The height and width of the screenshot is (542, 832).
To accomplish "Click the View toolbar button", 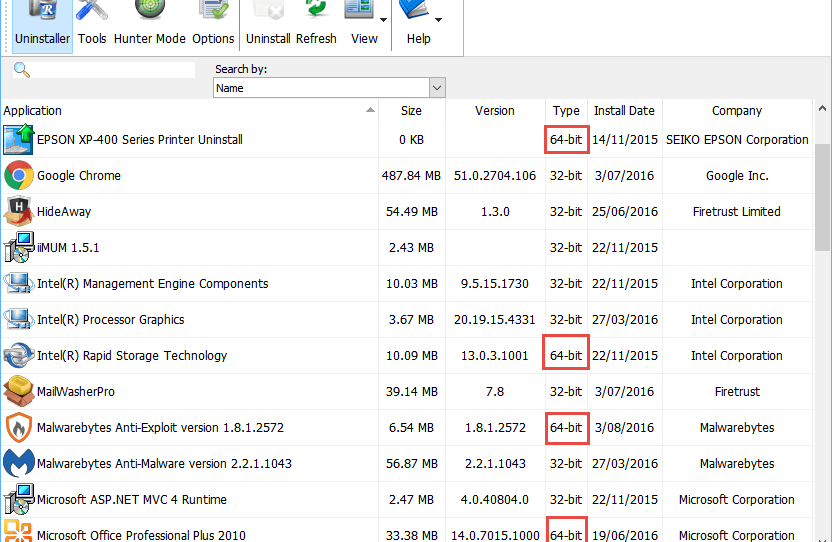I will click(x=364, y=24).
